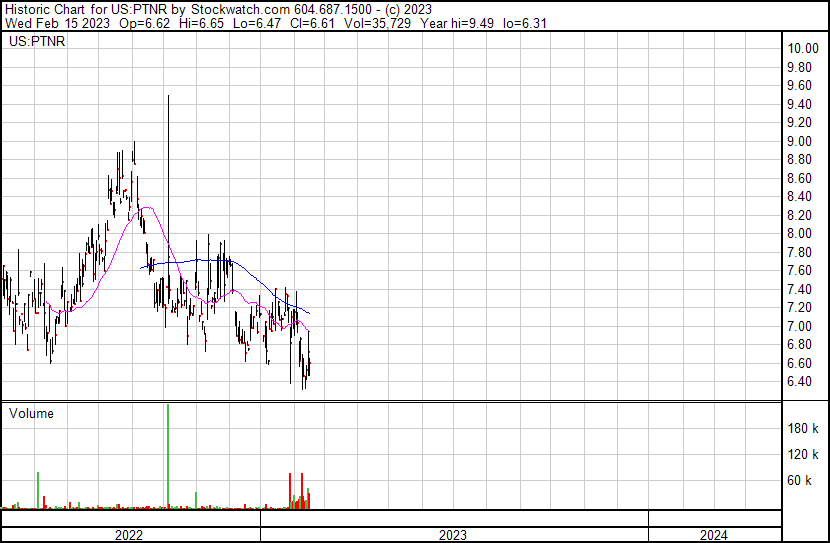This screenshot has height=543, width=830.
Task: Click the low value 'Lo=6.47'
Action: click(x=256, y=23)
